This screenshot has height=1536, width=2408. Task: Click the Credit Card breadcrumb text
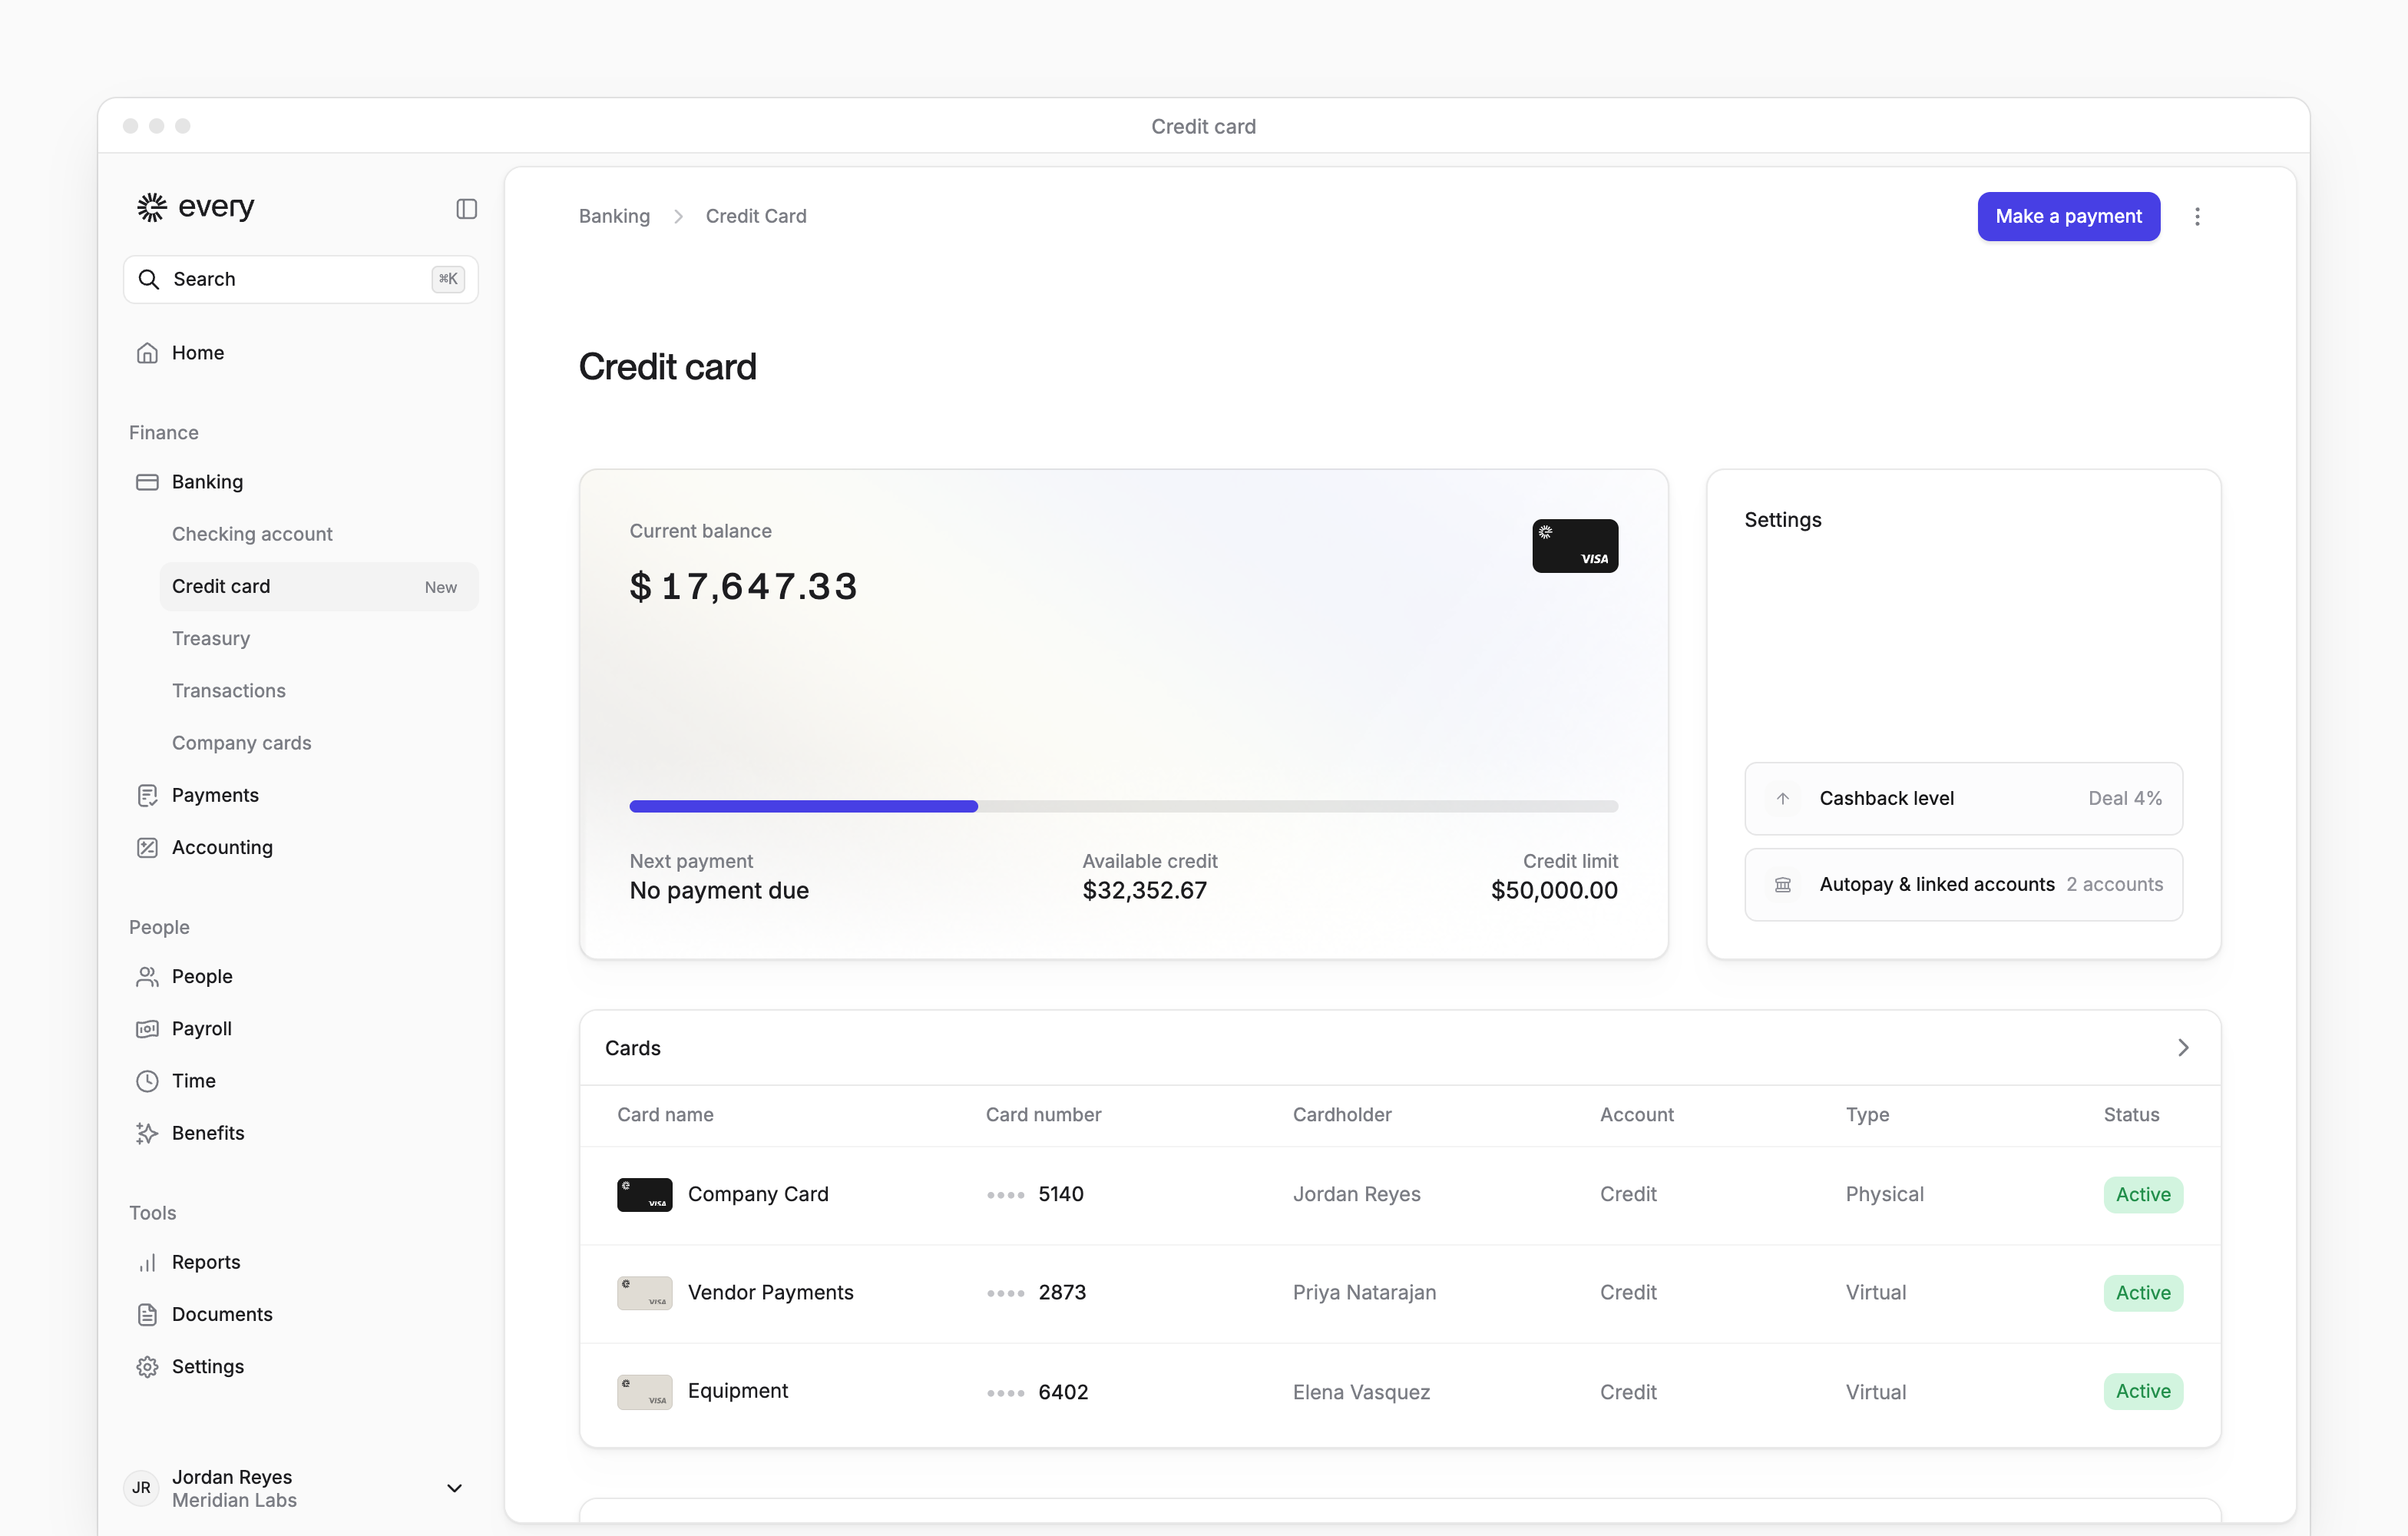click(x=756, y=217)
